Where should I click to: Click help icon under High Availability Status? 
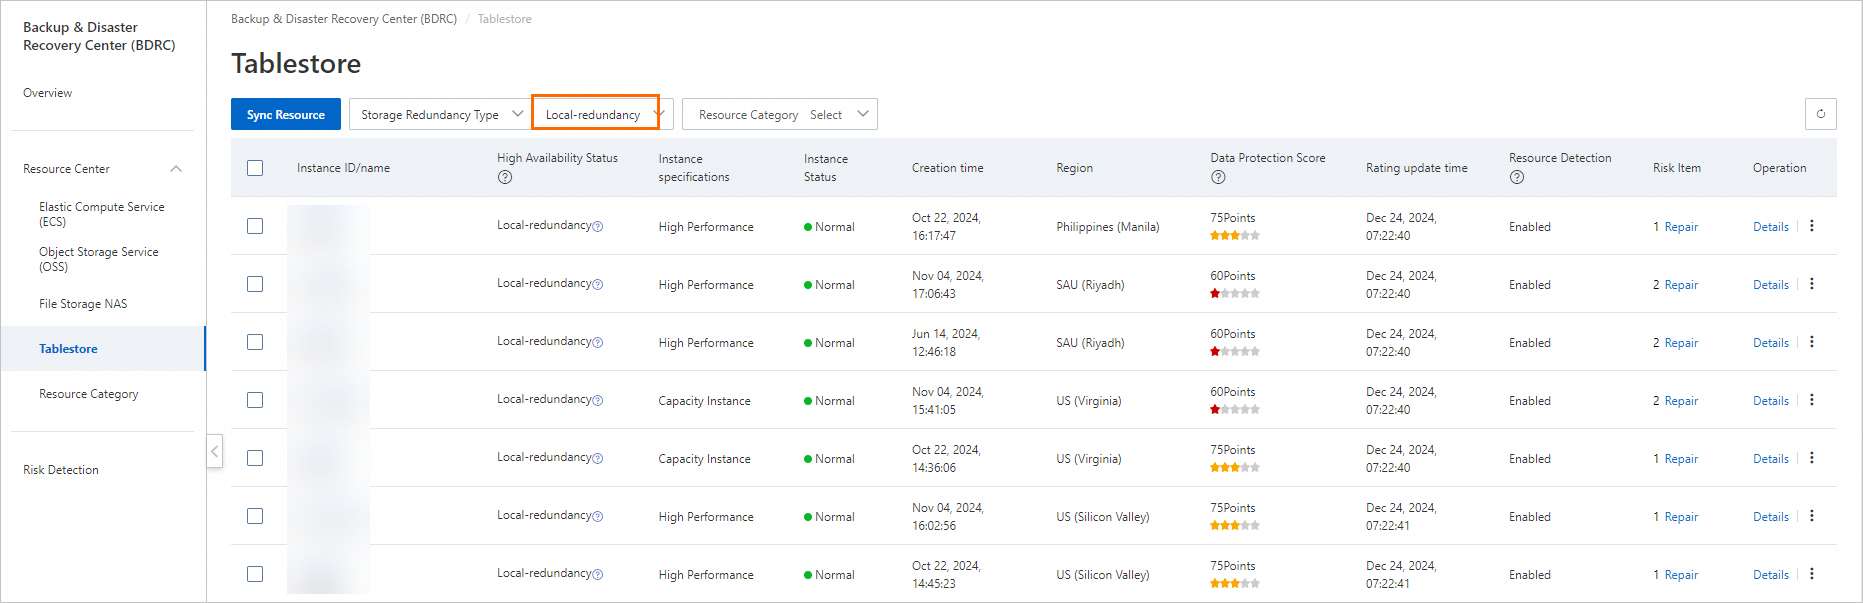(x=505, y=177)
